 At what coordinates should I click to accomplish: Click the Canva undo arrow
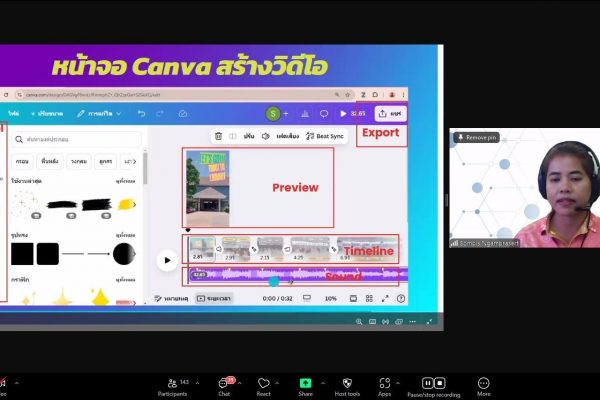pyautogui.click(x=141, y=114)
